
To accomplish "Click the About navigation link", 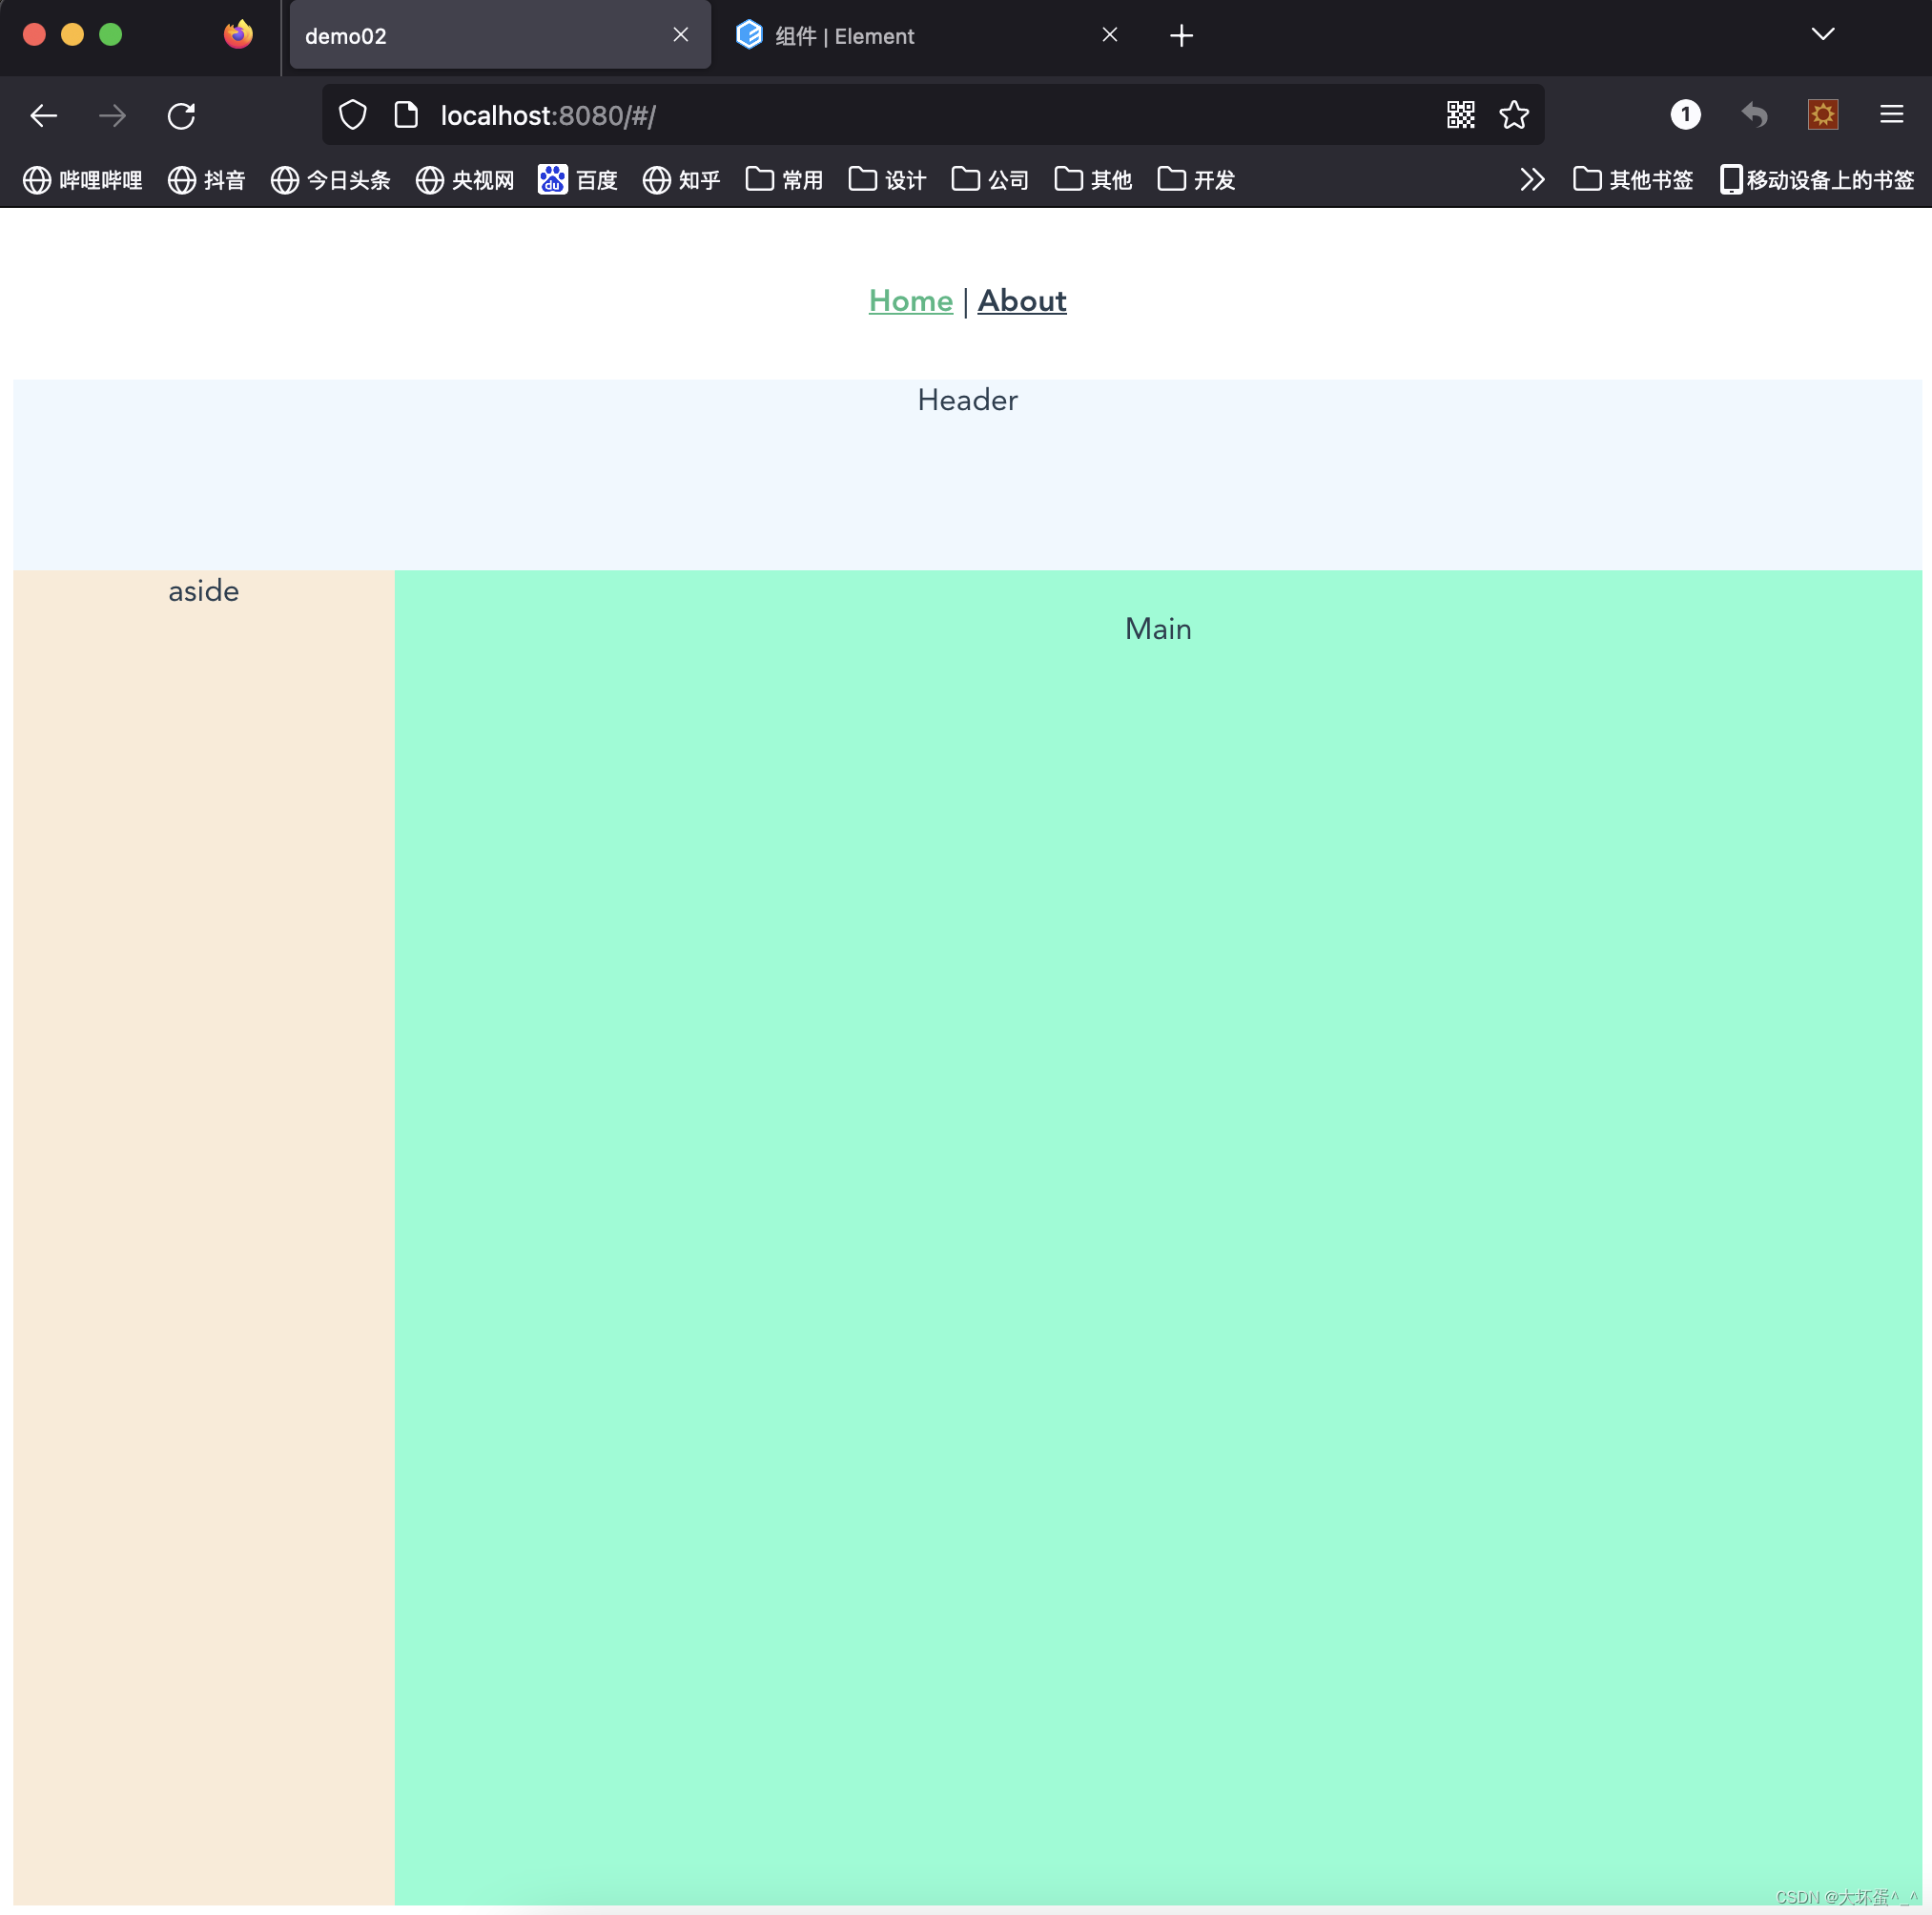I will (1022, 299).
